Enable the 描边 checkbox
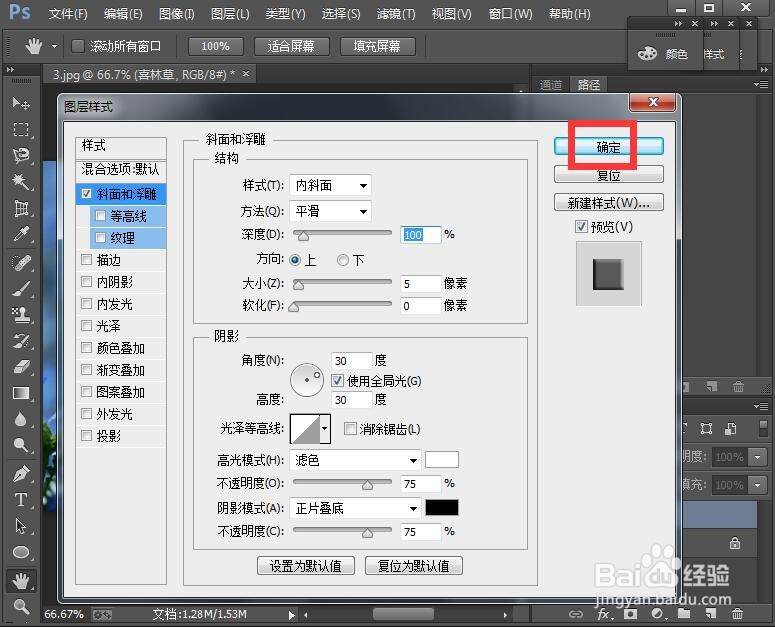 pos(86,259)
